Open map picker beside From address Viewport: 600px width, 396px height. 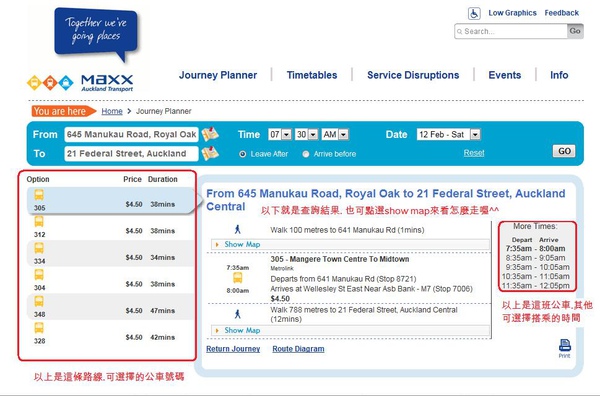210,134
